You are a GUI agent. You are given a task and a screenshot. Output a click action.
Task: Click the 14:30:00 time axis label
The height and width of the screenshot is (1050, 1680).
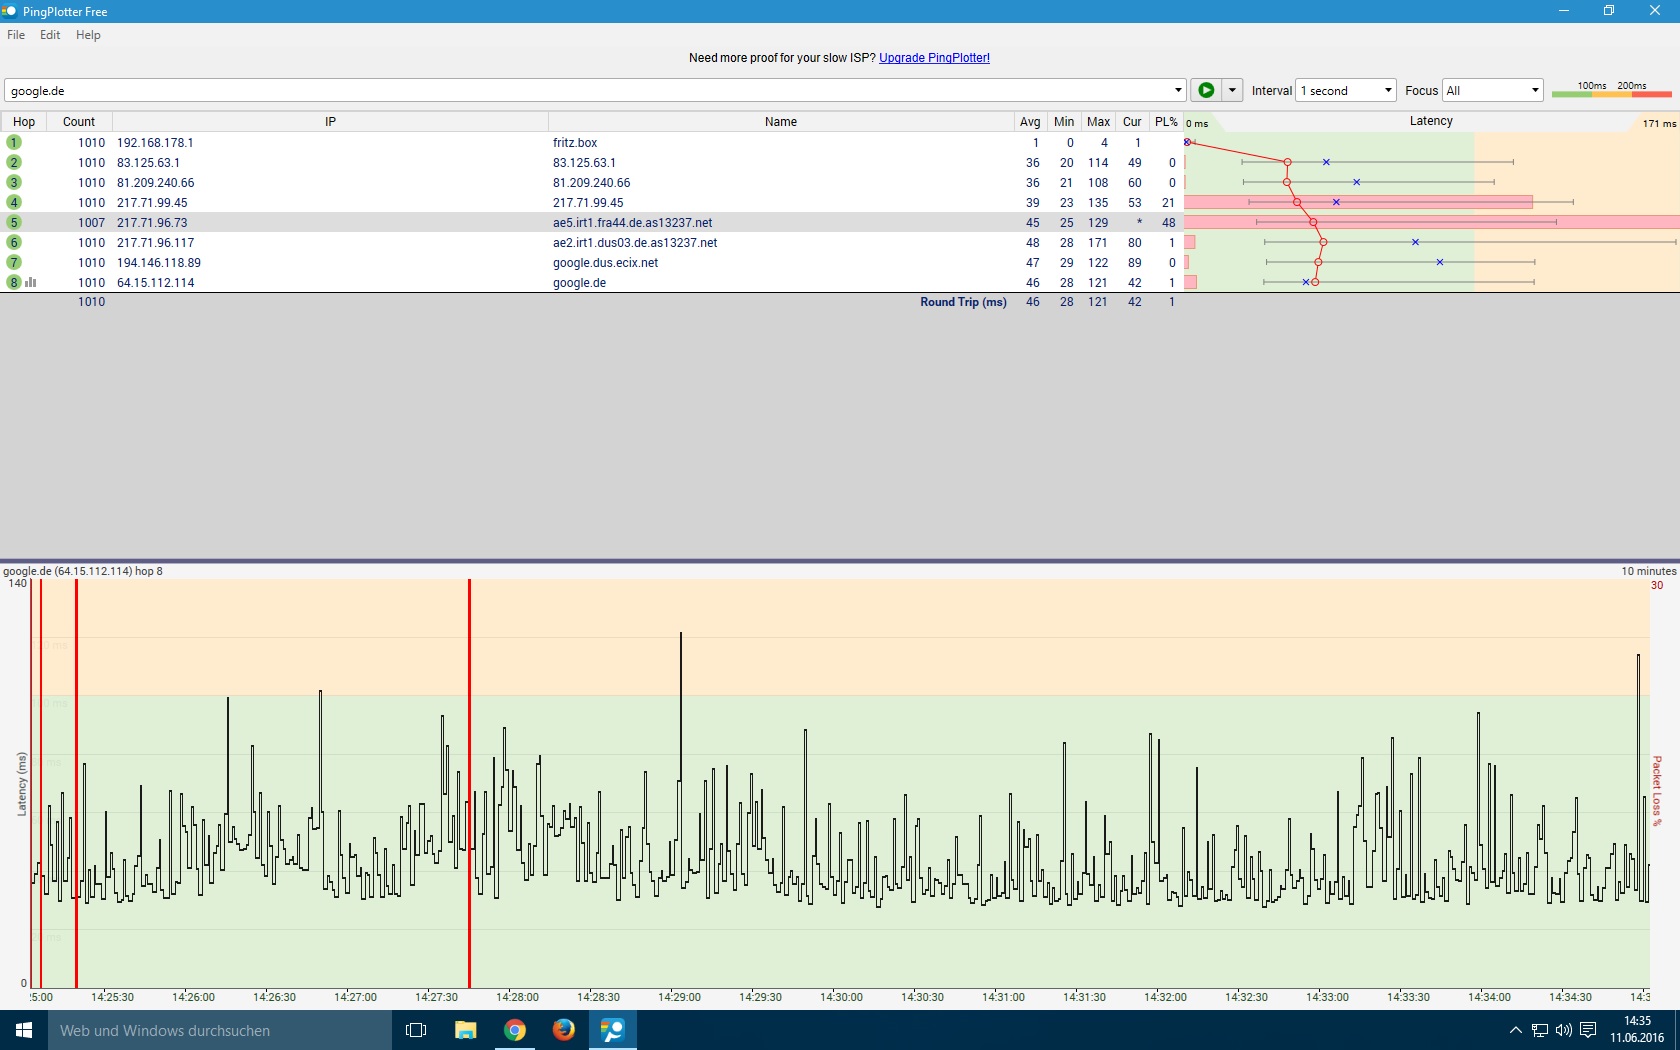[x=841, y=997]
